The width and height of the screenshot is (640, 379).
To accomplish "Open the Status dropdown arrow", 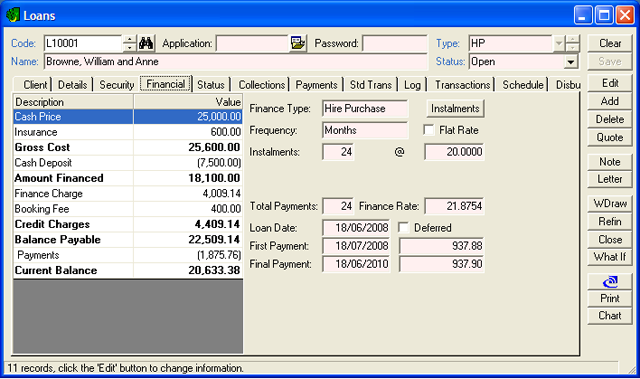I will 571,62.
